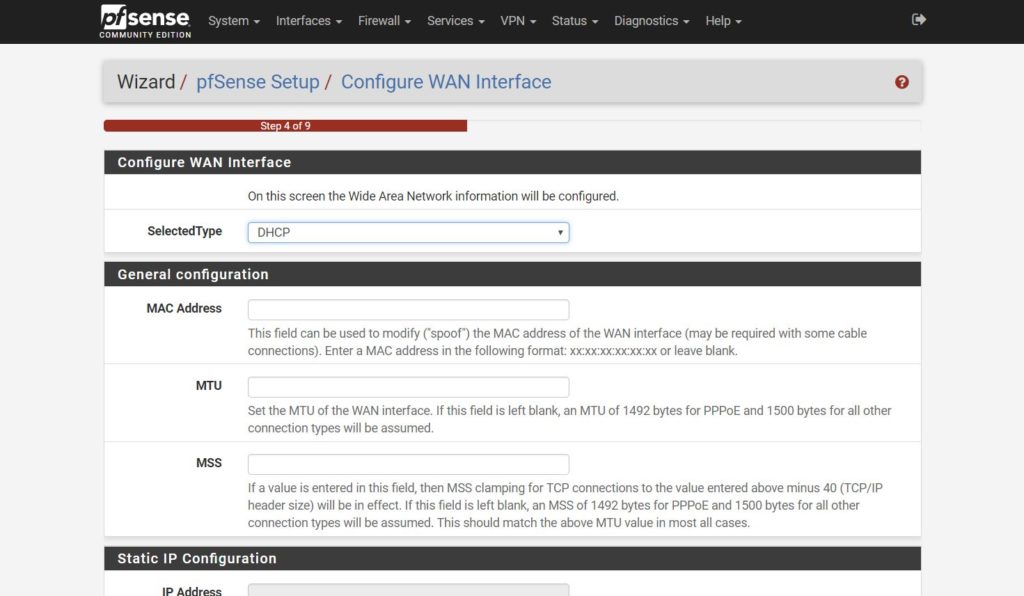The image size is (1024, 596).
Task: Click the MAC address spoof help text
Action: tap(557, 342)
